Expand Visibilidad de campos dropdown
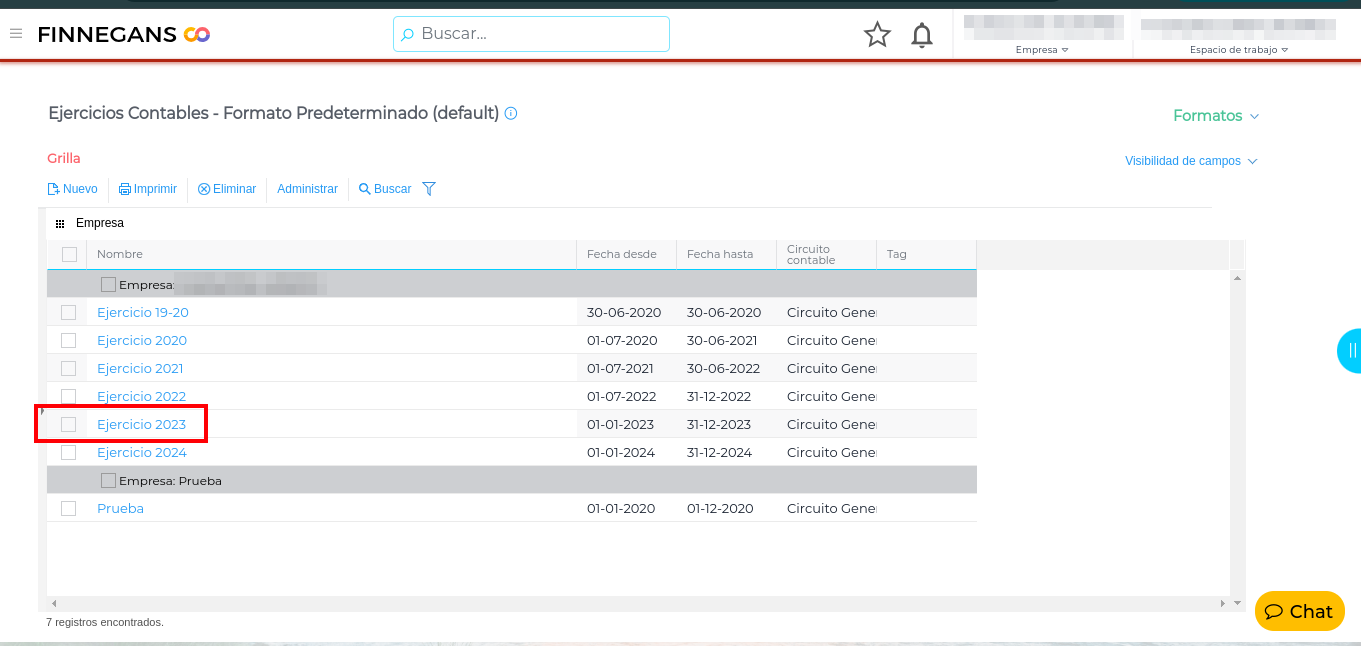The height and width of the screenshot is (646, 1361). point(1191,161)
